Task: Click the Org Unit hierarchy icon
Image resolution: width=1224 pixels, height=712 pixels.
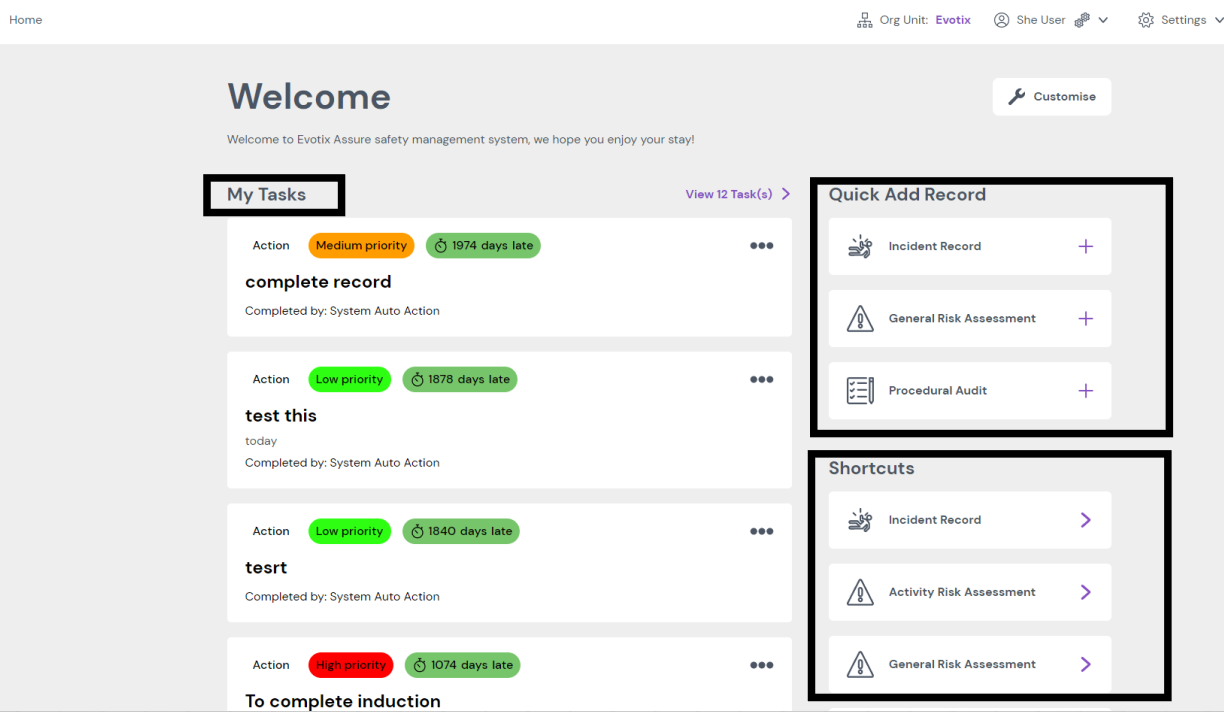Action: coord(865,20)
